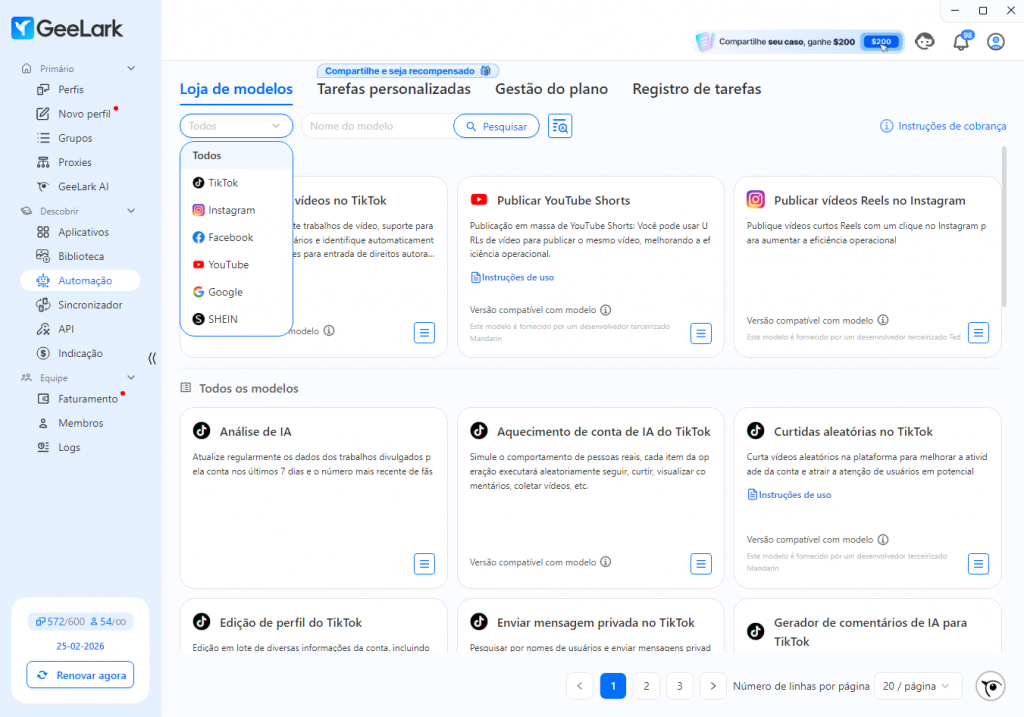Close the Todos platform dropdown
This screenshot has width=1024, height=717.
pyautogui.click(x=236, y=126)
